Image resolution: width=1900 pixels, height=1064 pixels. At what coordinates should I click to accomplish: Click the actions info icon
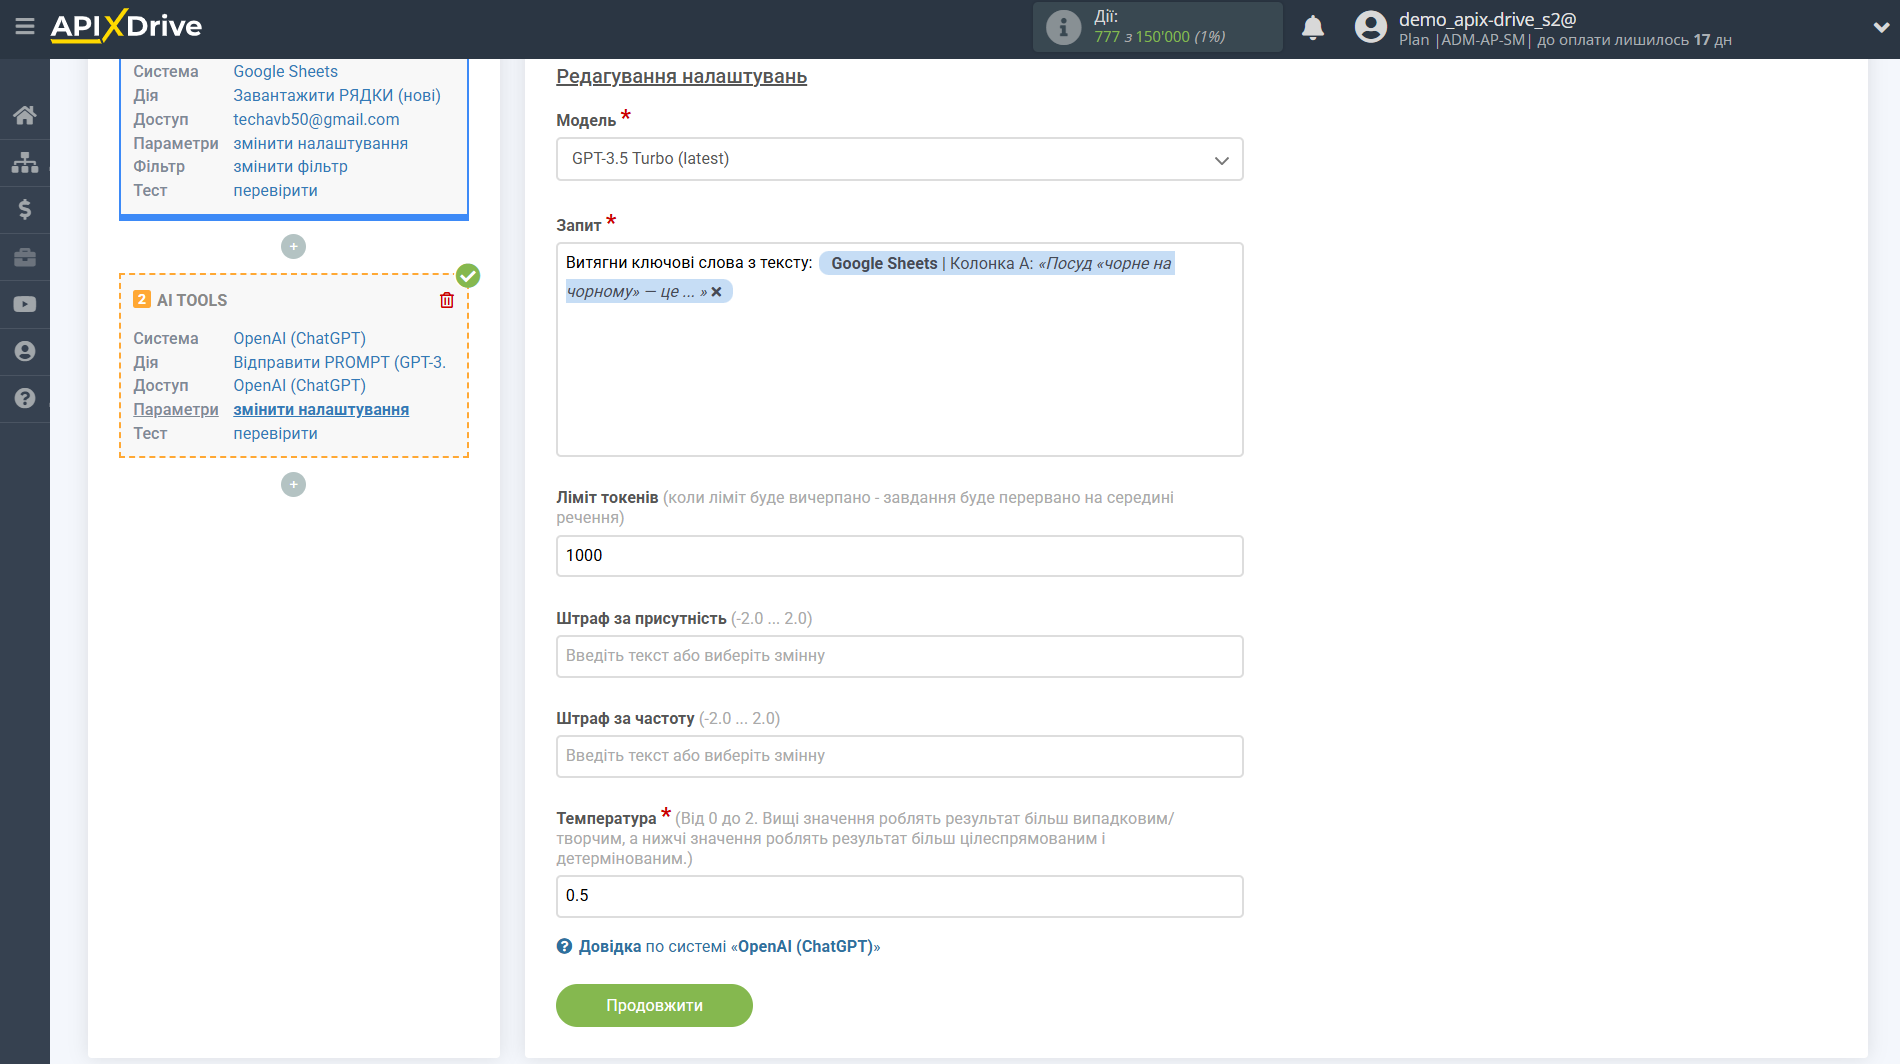(1063, 27)
